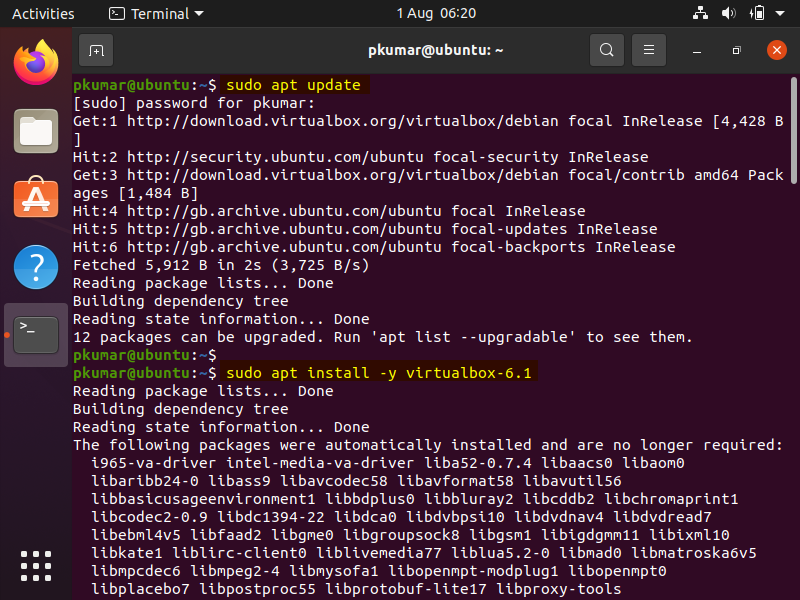This screenshot has width=800, height=600.
Task: Click 'sudo apt install -y virtualbox-6.1' command
Action: 379,373
